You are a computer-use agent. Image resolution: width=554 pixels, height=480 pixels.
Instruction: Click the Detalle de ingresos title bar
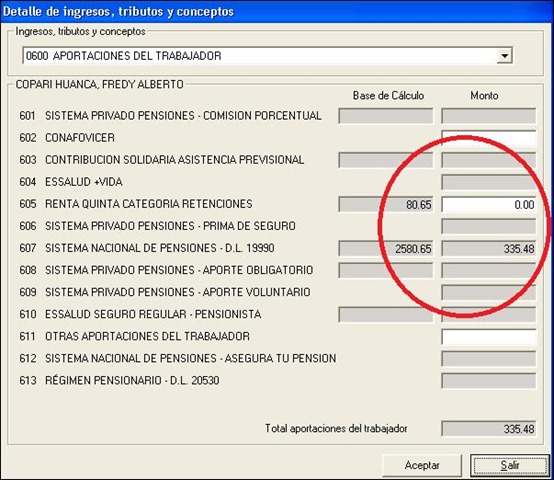[277, 12]
